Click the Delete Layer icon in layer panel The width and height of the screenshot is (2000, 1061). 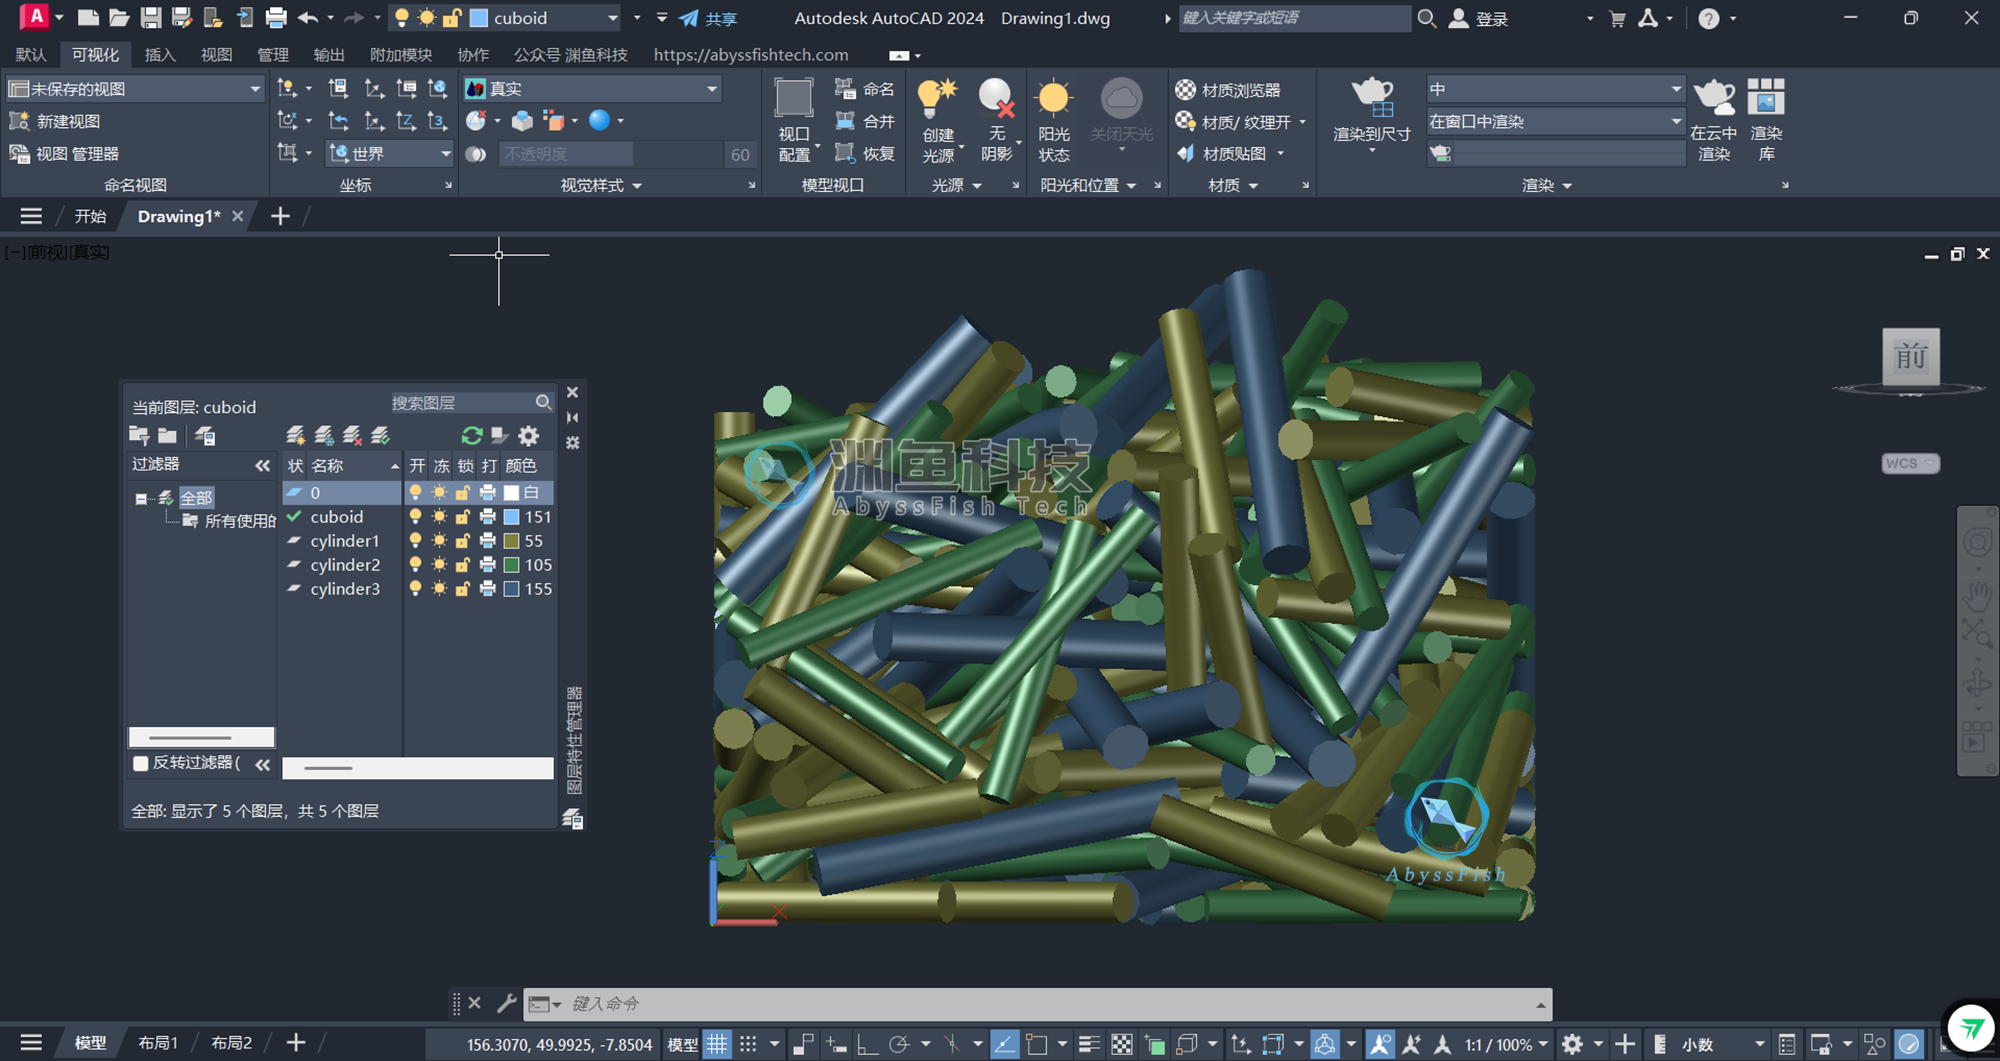point(352,435)
